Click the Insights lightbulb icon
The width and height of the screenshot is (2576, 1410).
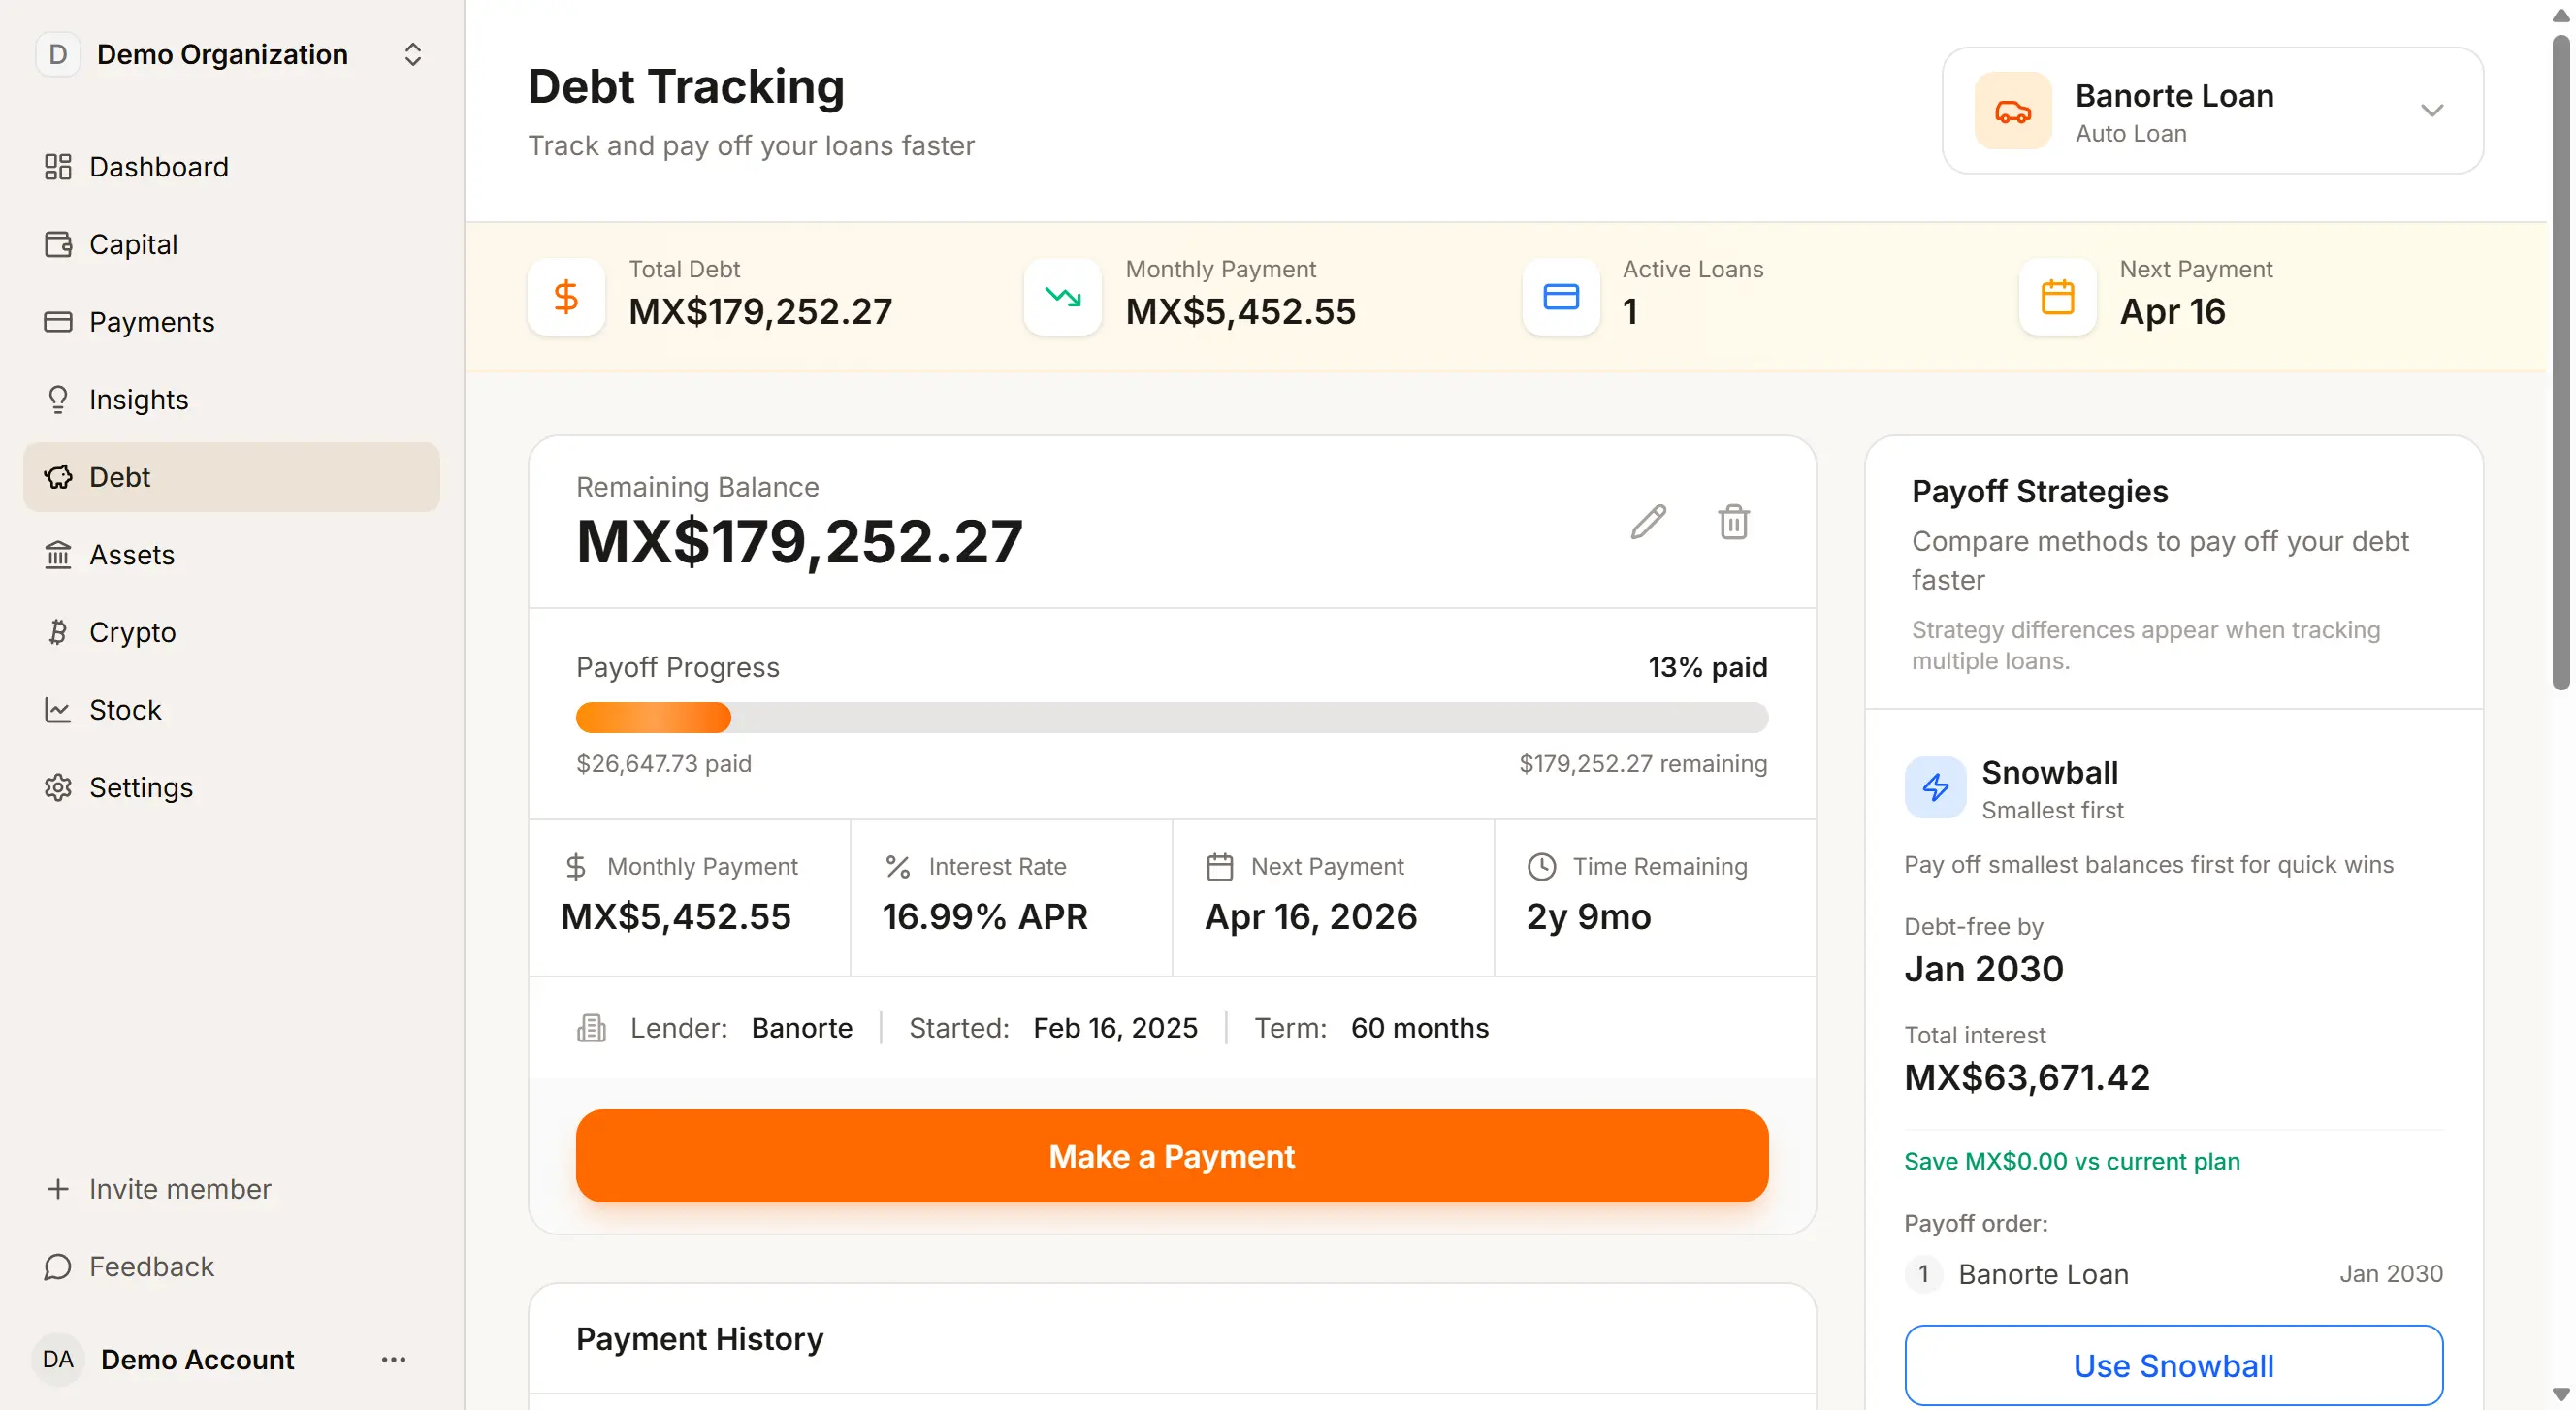click(58, 400)
